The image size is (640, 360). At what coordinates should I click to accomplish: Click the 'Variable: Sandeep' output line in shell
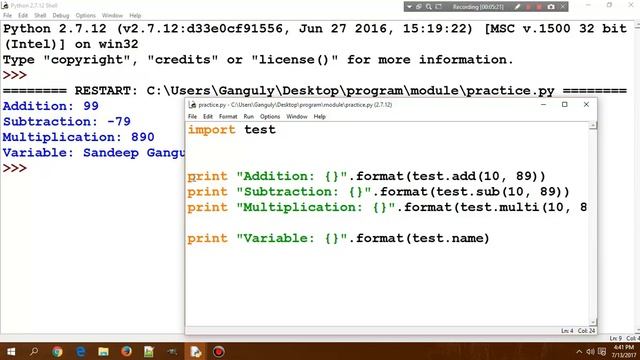(93, 153)
